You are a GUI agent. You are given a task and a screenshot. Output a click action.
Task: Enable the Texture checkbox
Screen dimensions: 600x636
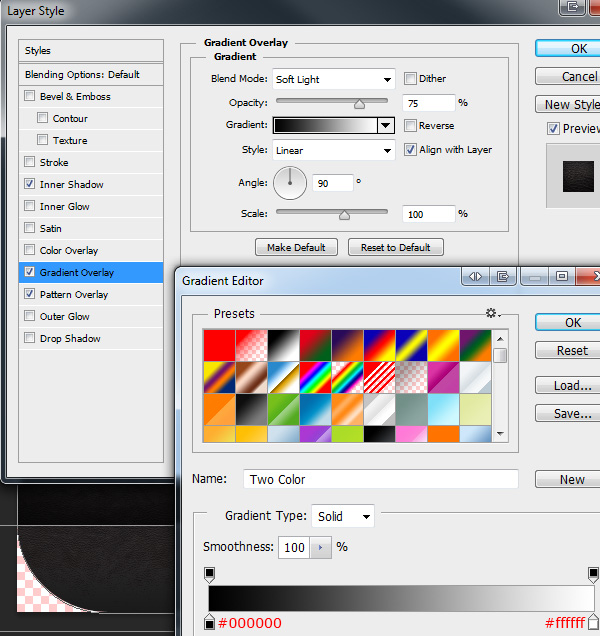[x=42, y=140]
